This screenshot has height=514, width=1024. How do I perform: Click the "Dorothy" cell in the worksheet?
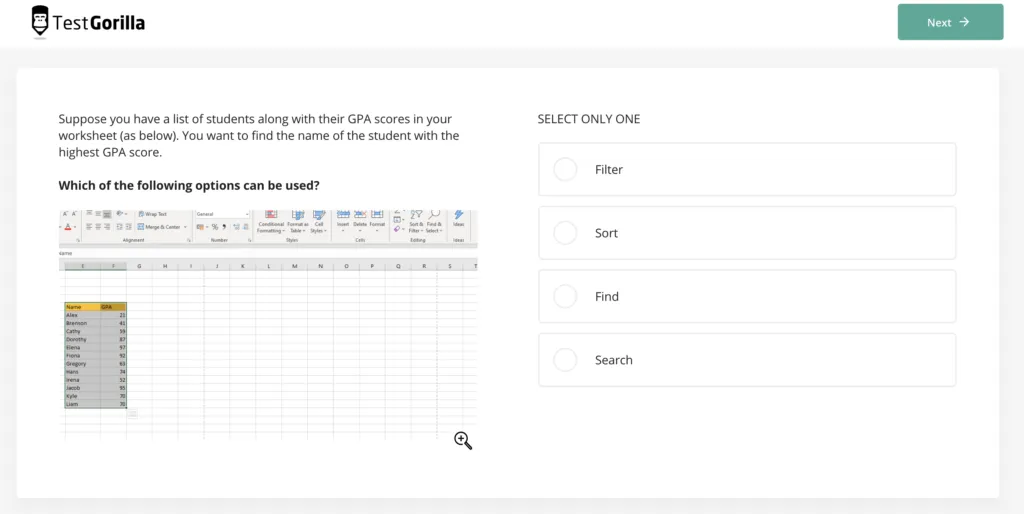[82, 339]
